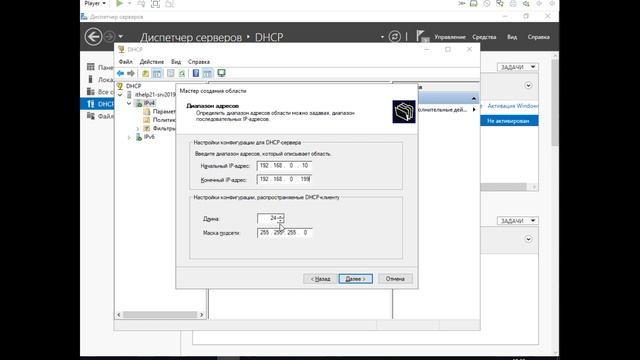640x360 pixels.
Task: Open the Средства menu
Action: click(x=484, y=37)
